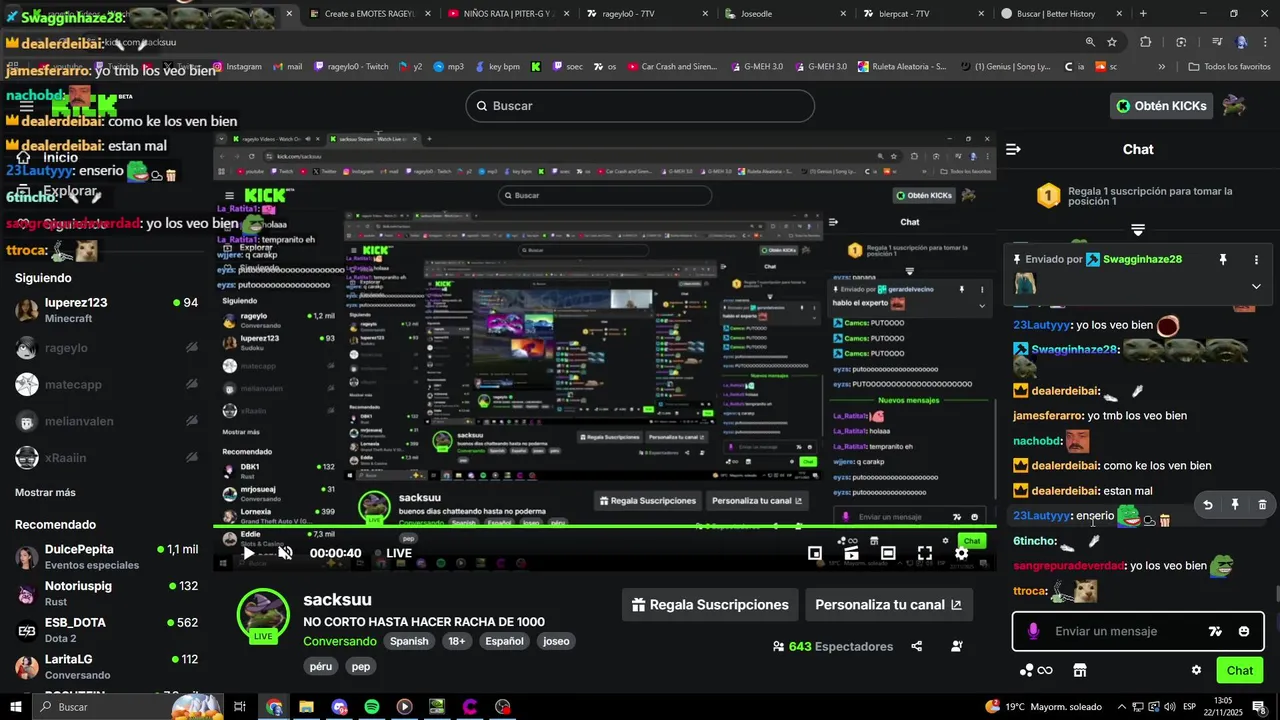Open luperez123 followed channel
Viewport: 1280px width, 720px height.
106,310
